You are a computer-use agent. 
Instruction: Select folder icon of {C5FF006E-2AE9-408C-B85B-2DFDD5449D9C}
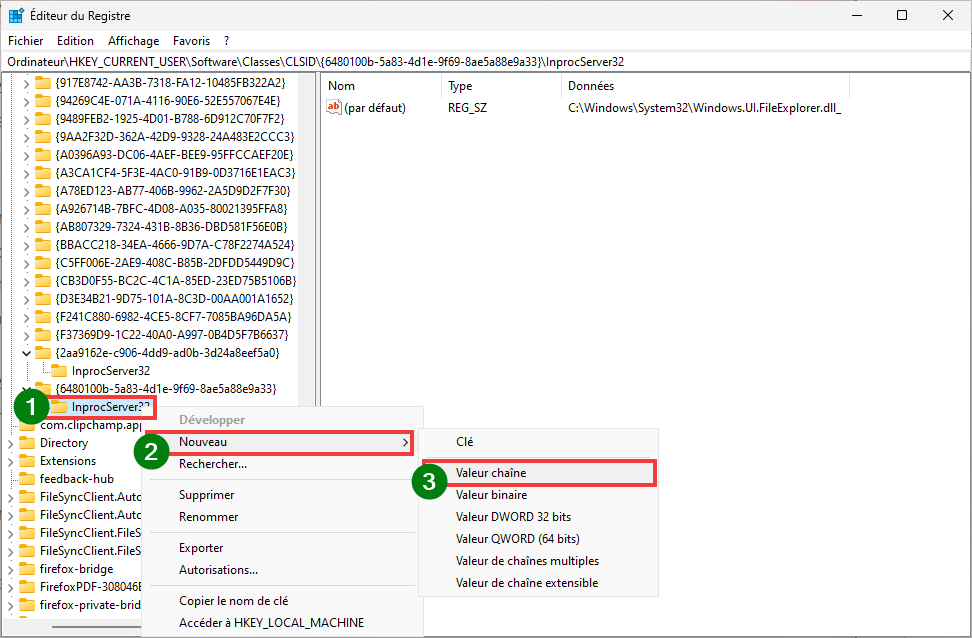tap(43, 262)
